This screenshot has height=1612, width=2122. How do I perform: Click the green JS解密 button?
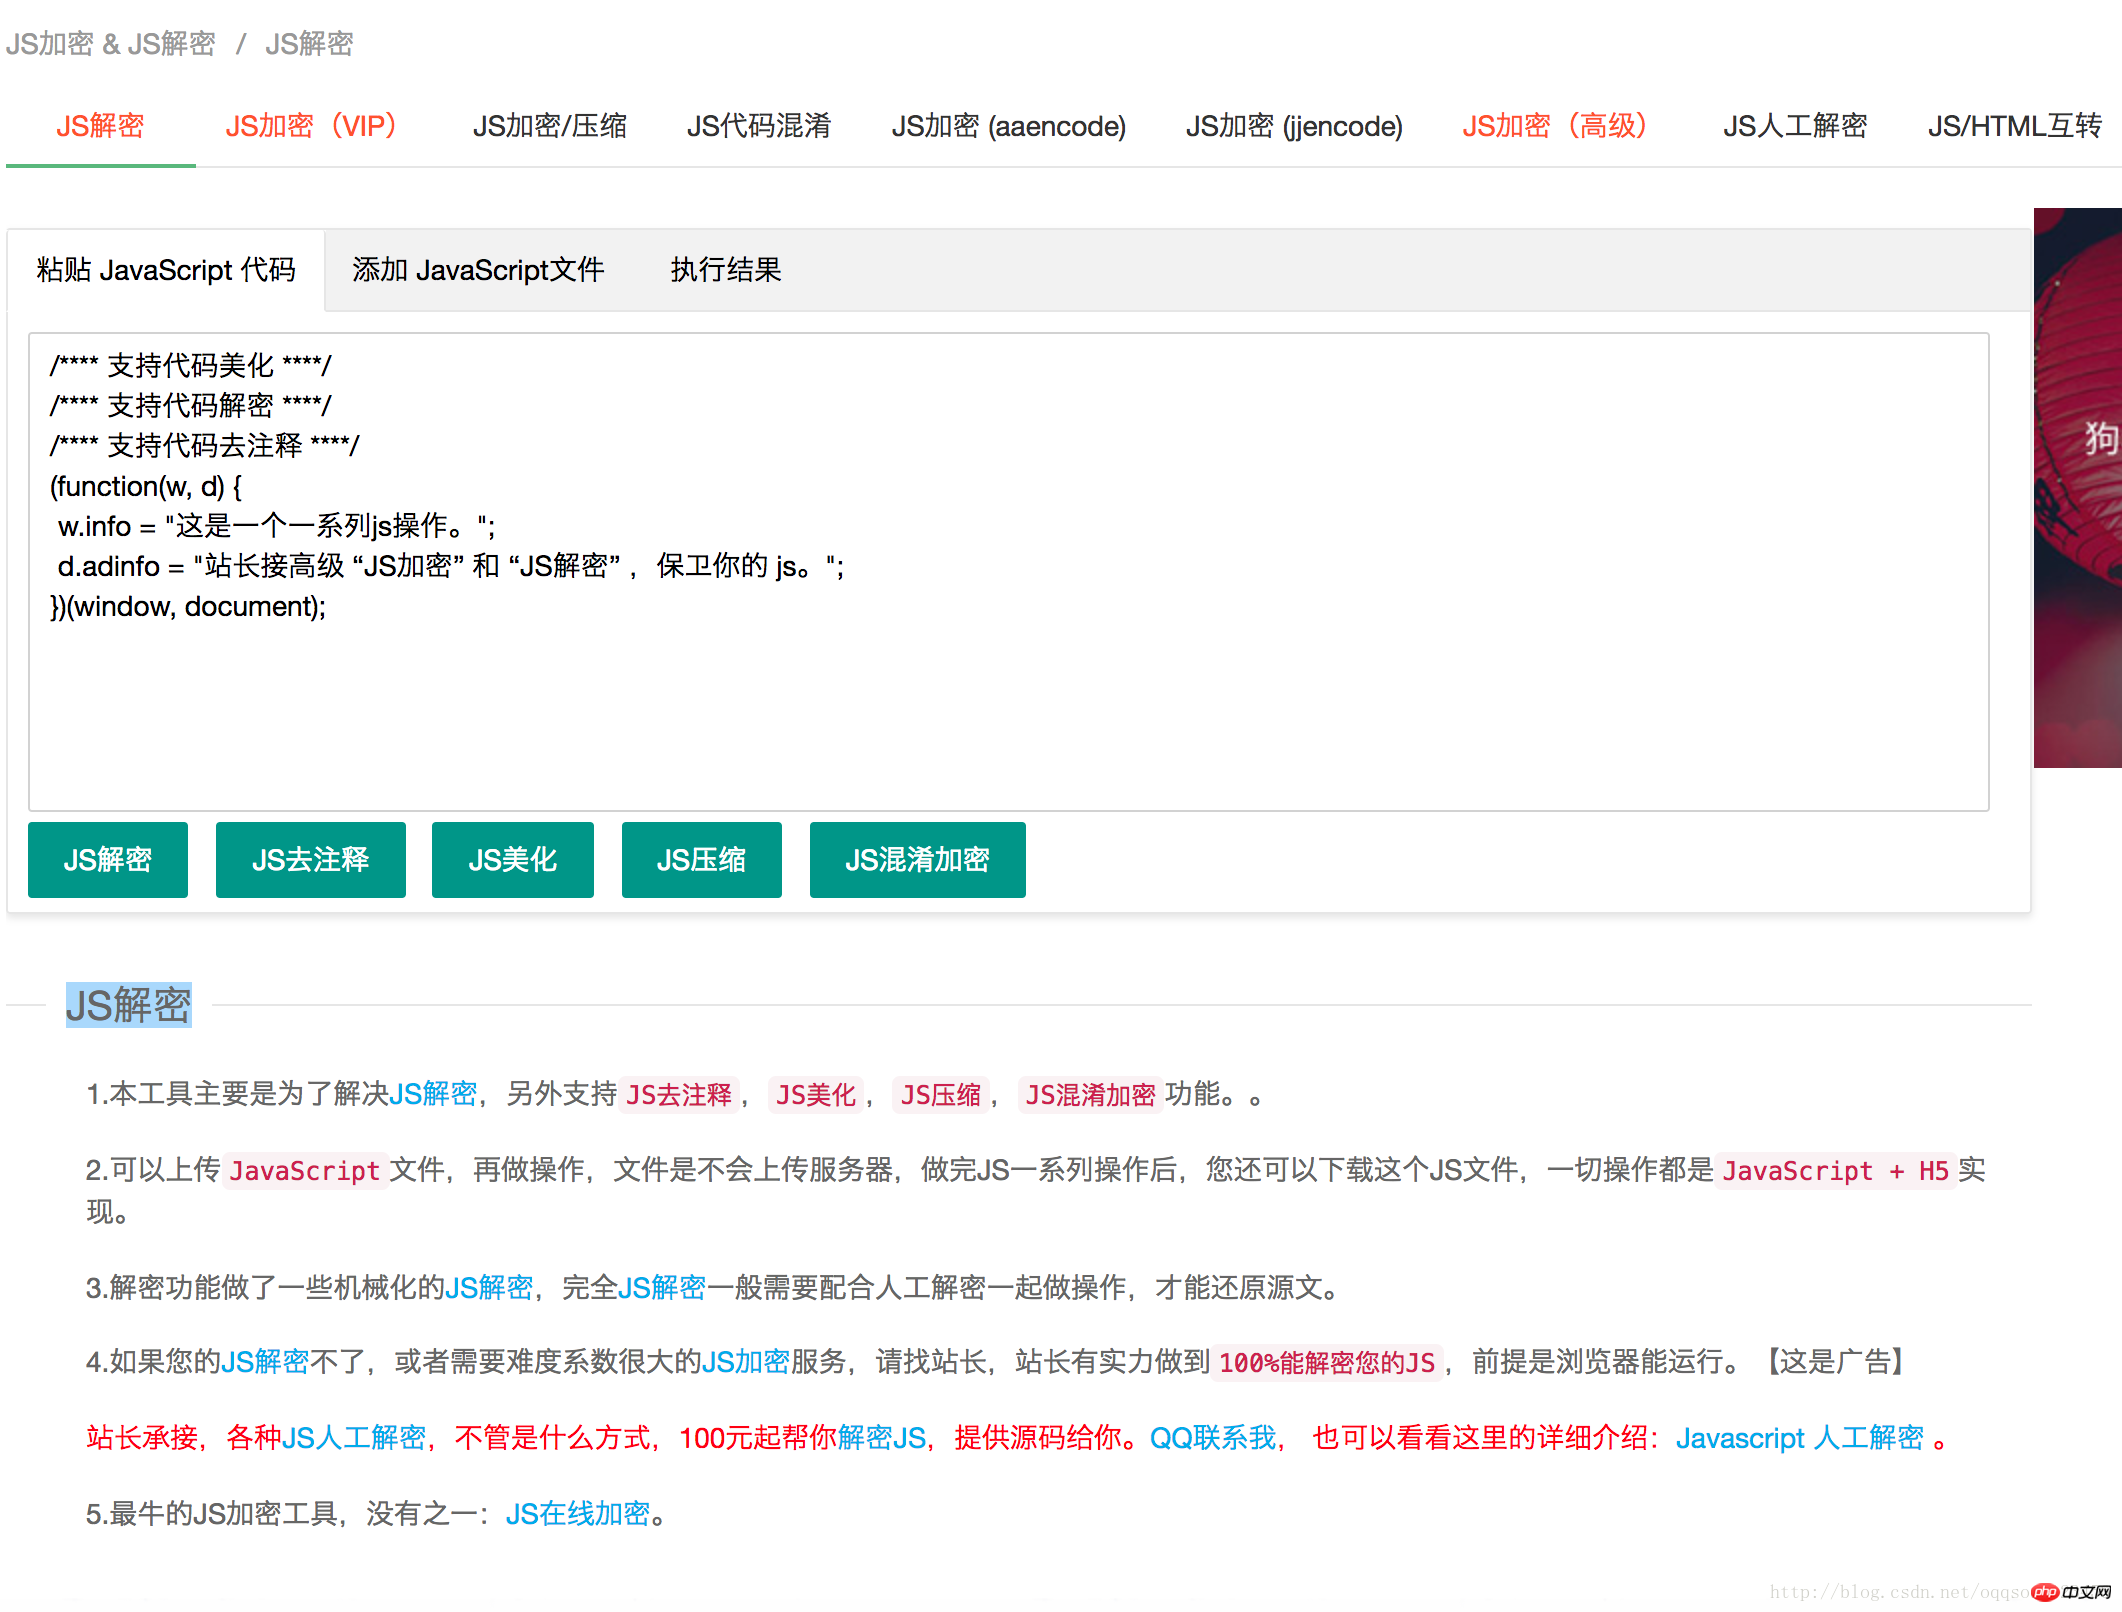108,860
